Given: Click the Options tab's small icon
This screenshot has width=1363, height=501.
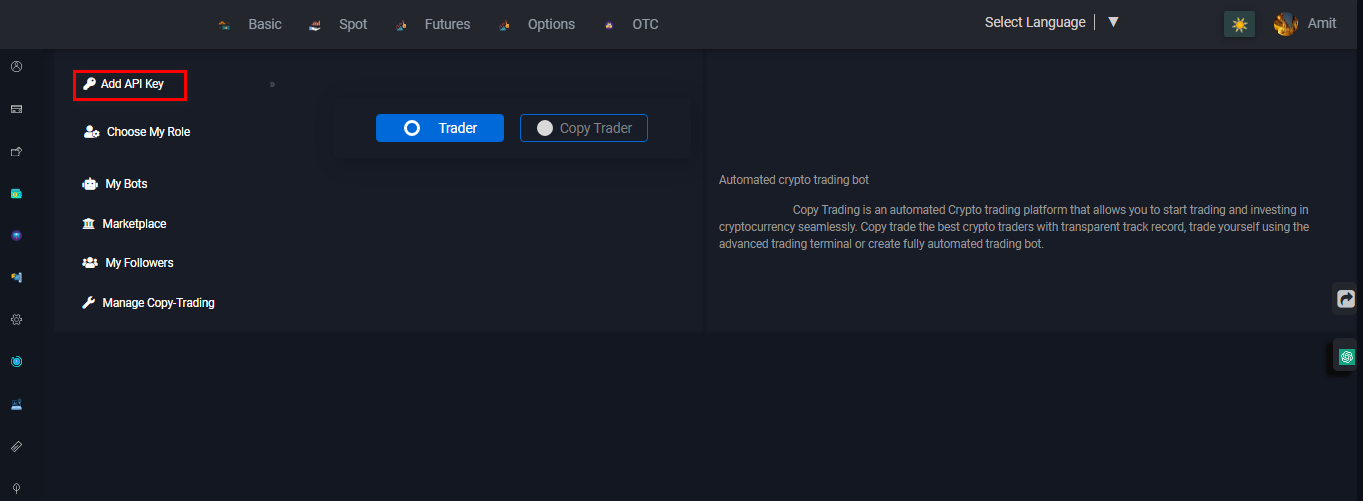Looking at the screenshot, I should tap(504, 25).
